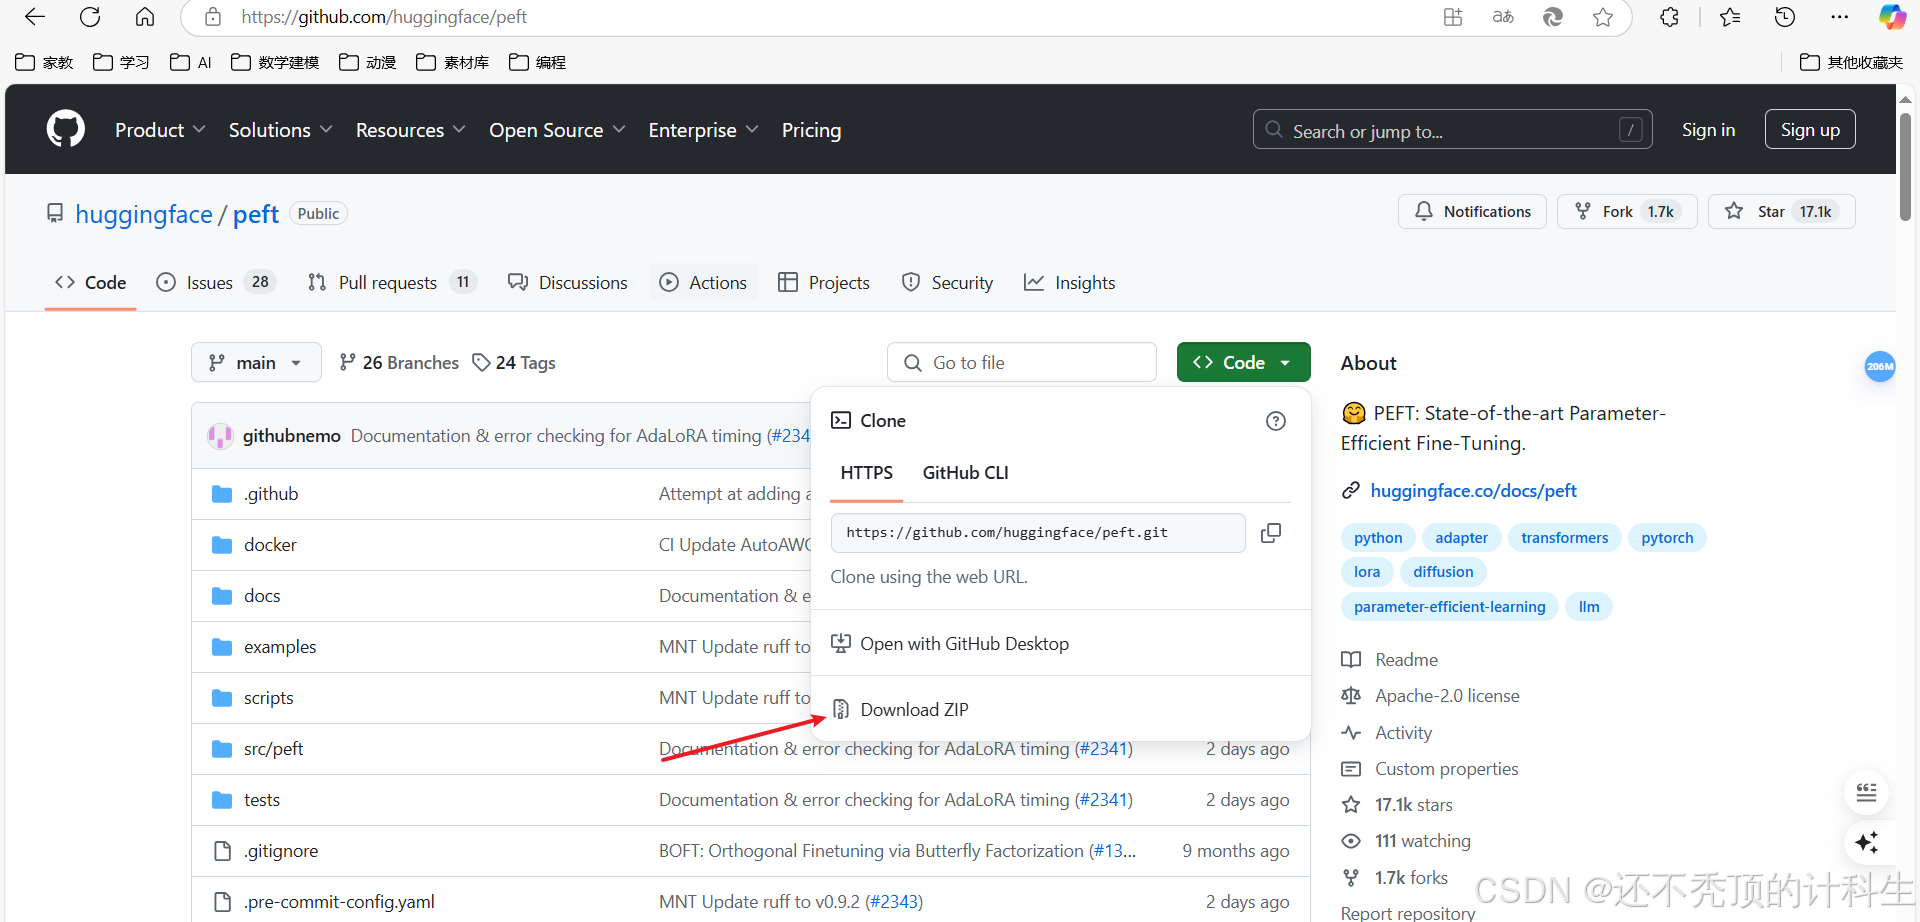1920x922 pixels.
Task: Click the GitHub logo icon
Action: click(x=66, y=130)
